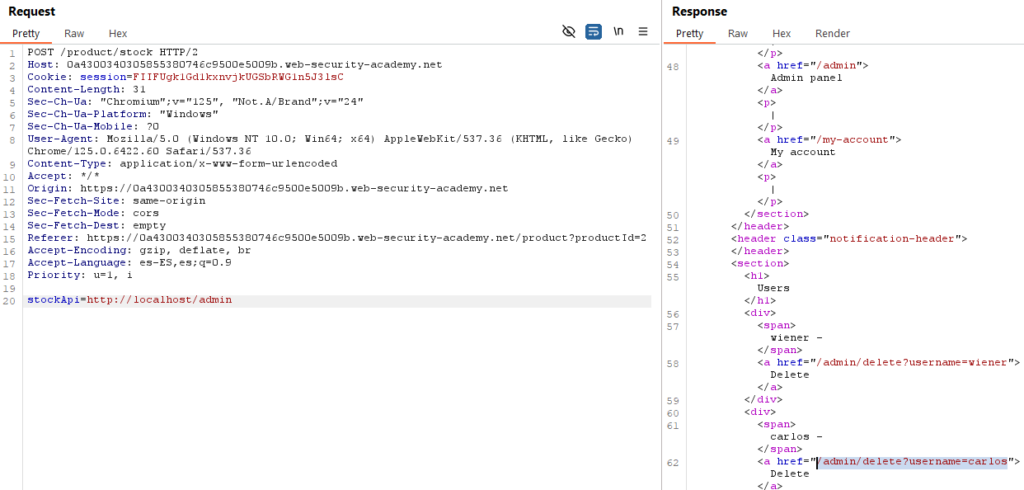Switch to the Request Raw tab

[x=74, y=33]
